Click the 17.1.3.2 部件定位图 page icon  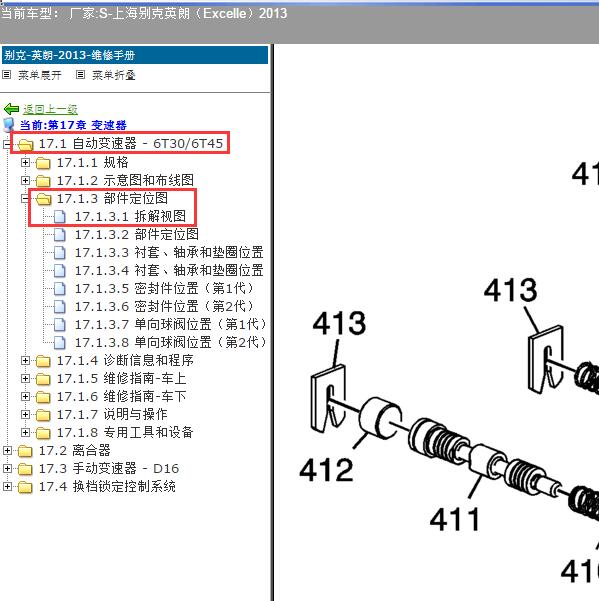tap(59, 235)
